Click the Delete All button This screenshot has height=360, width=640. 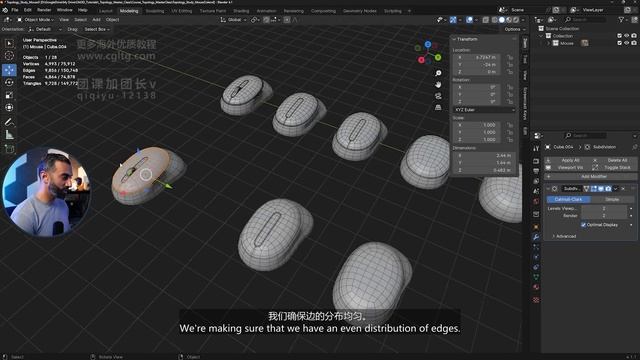tap(613, 160)
